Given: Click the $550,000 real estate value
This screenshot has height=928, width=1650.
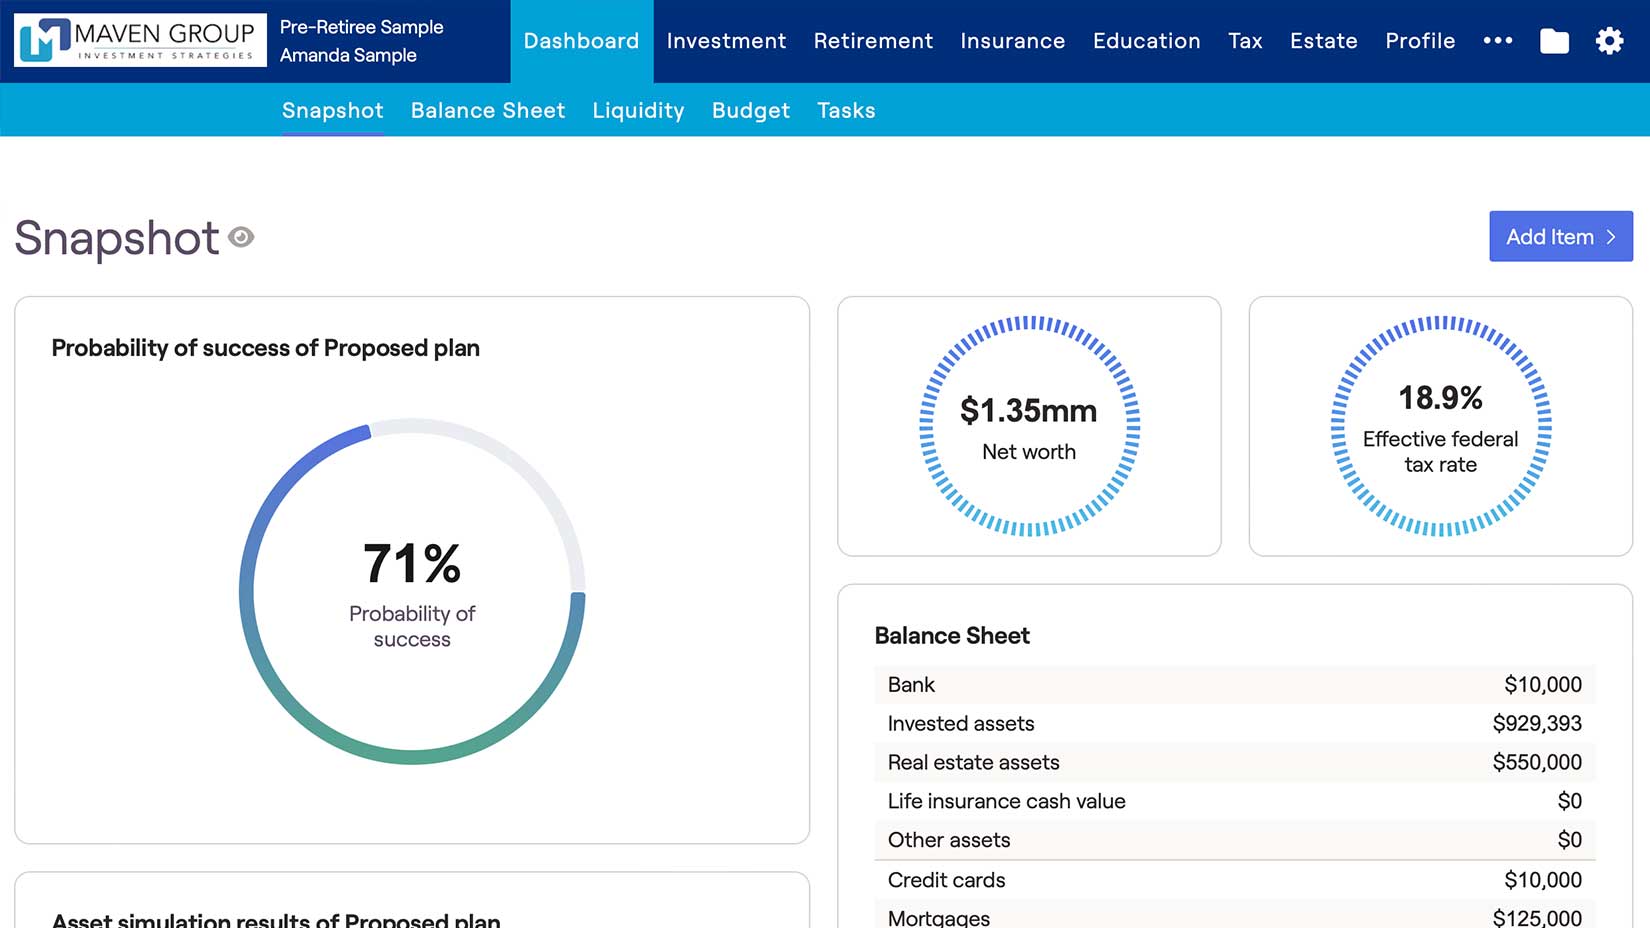Looking at the screenshot, I should point(1537,762).
